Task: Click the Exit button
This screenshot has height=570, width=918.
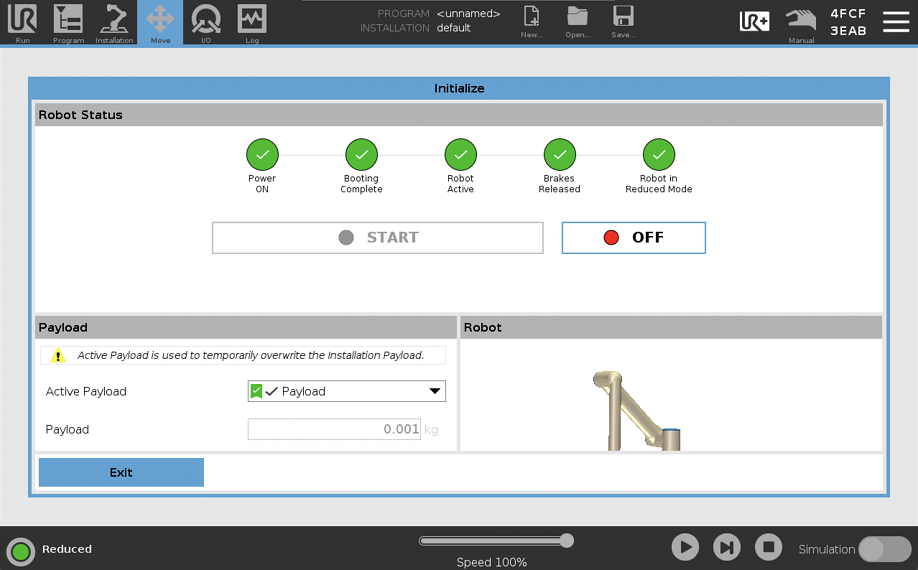Action: click(121, 473)
